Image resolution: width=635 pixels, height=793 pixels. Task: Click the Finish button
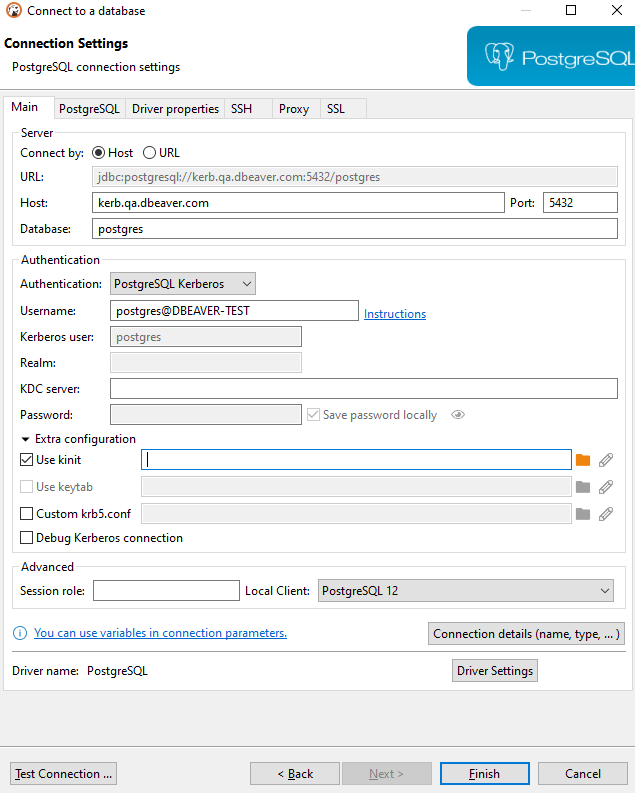[485, 774]
